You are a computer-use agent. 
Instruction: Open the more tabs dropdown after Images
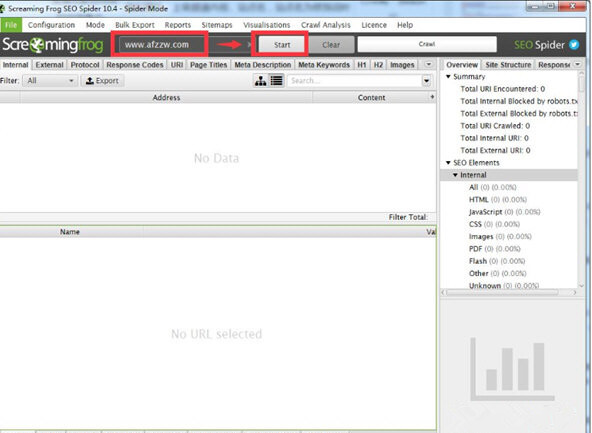[428, 64]
